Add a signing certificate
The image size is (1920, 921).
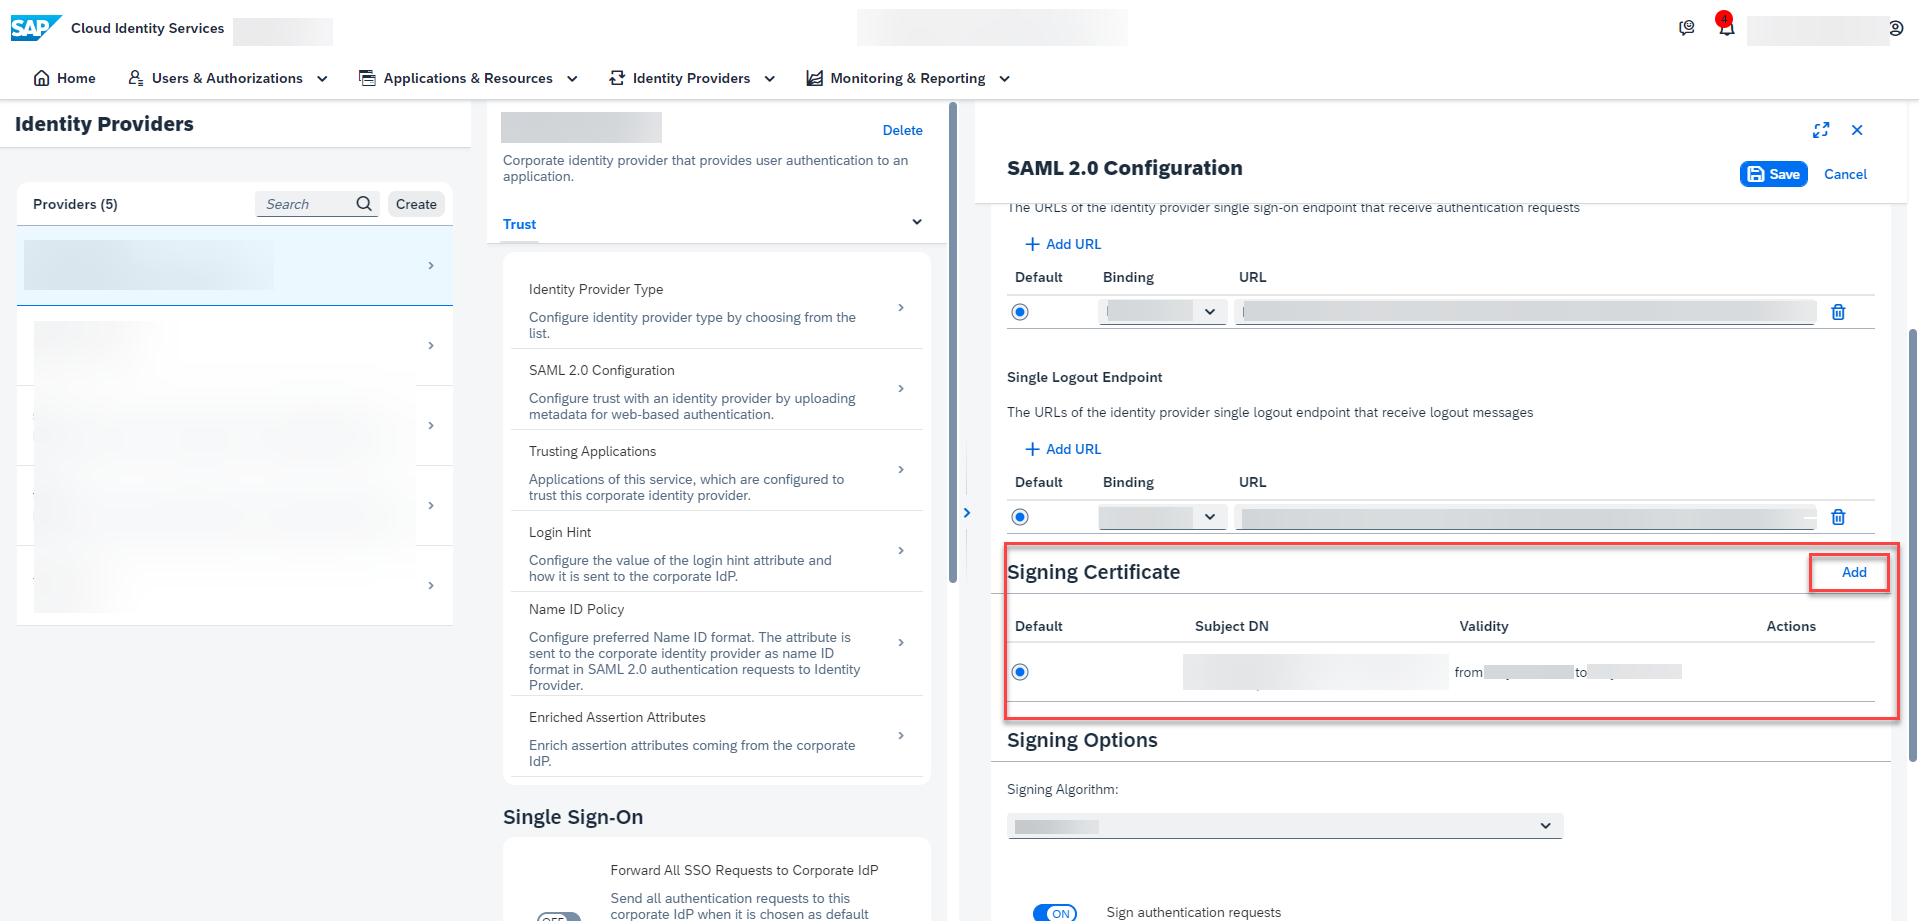[x=1854, y=572]
